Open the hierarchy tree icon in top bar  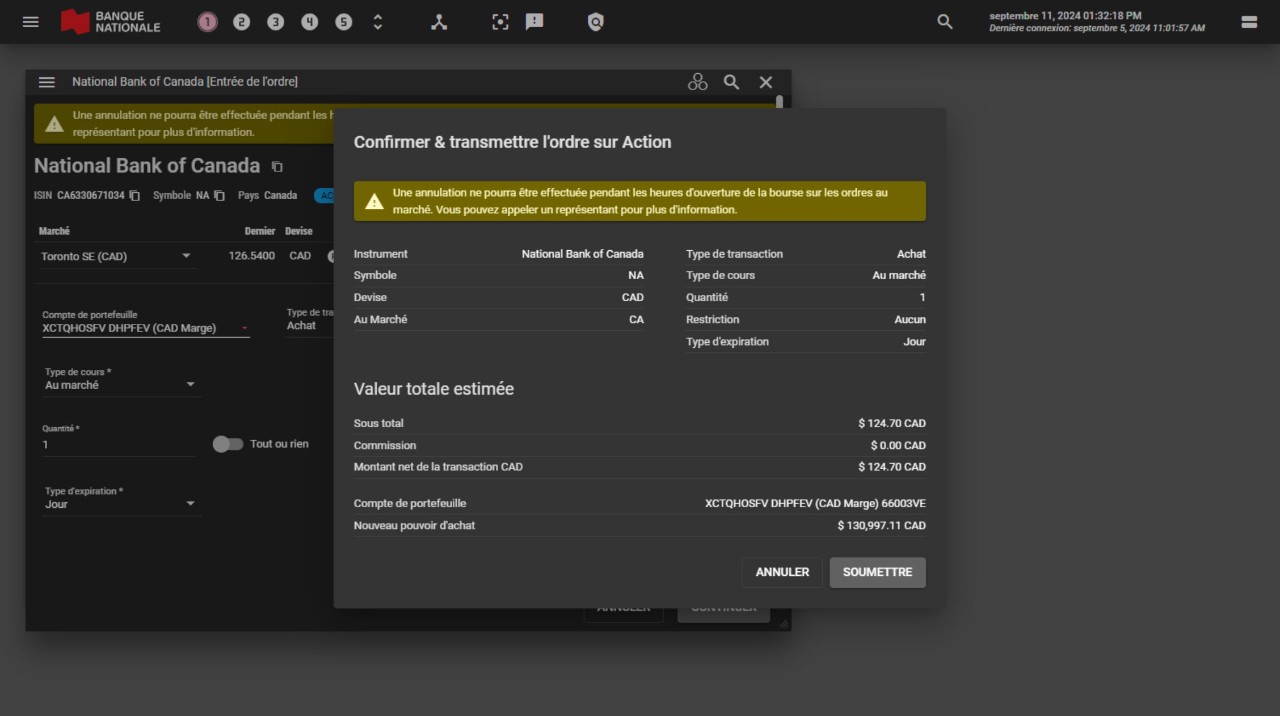(x=439, y=21)
